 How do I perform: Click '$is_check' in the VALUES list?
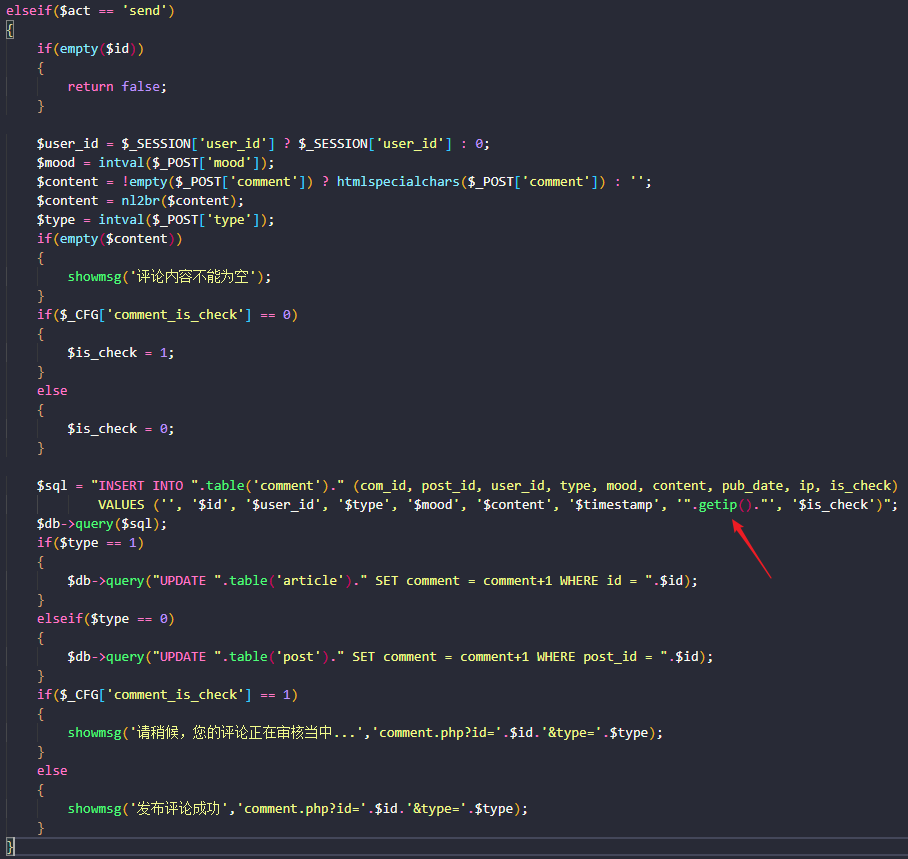coord(833,505)
